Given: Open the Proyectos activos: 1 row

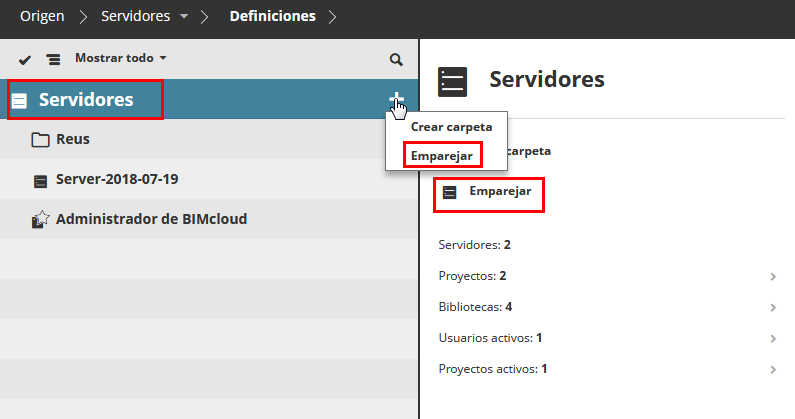Looking at the screenshot, I should (607, 369).
